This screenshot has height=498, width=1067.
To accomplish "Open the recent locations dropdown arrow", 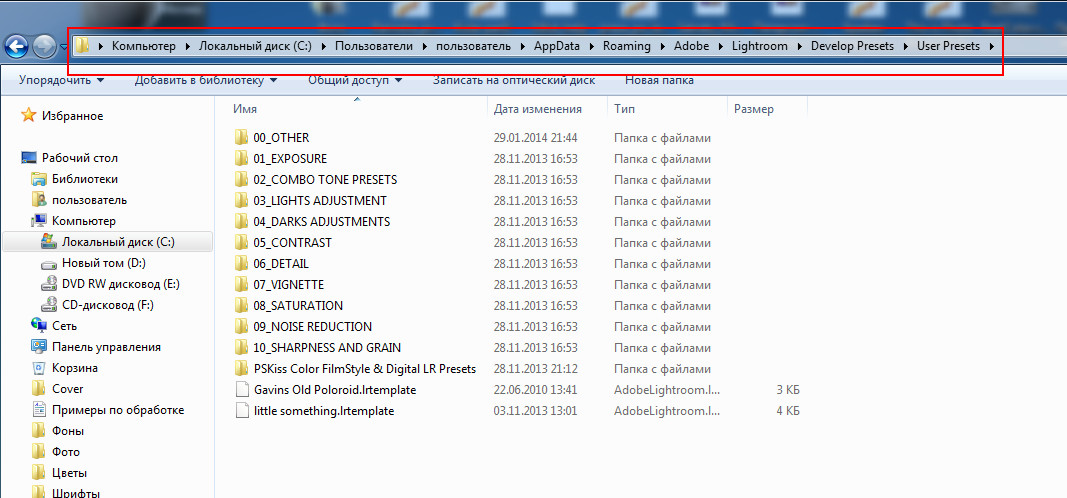I will [63, 47].
